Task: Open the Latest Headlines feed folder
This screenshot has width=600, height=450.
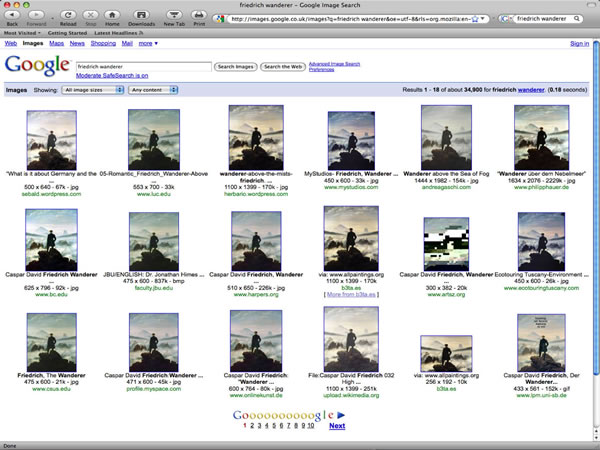Action: click(119, 33)
